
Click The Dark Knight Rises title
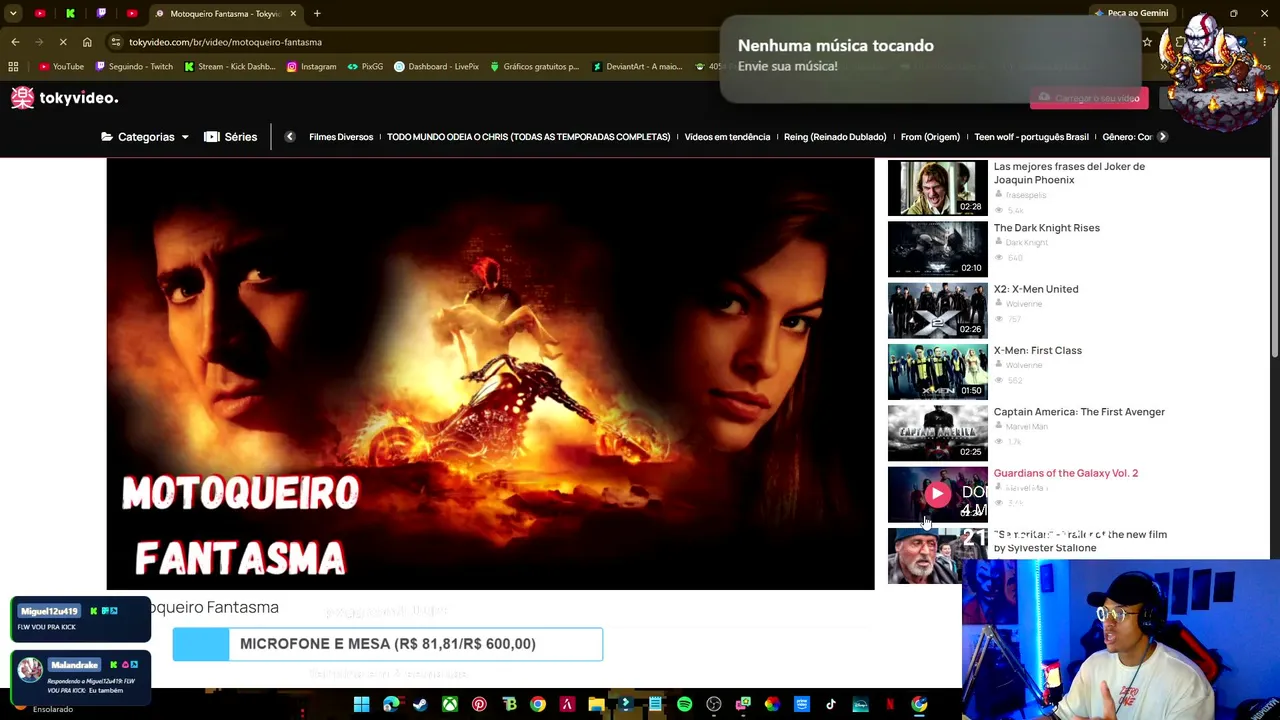point(1046,228)
